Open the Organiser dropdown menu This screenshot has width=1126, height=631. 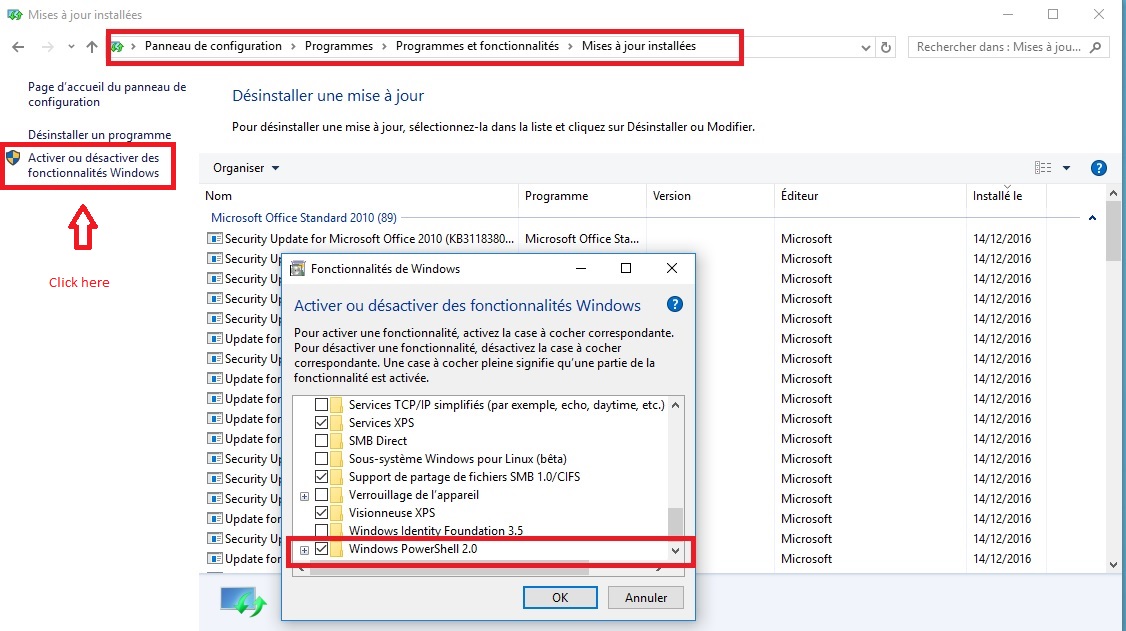[x=246, y=168]
